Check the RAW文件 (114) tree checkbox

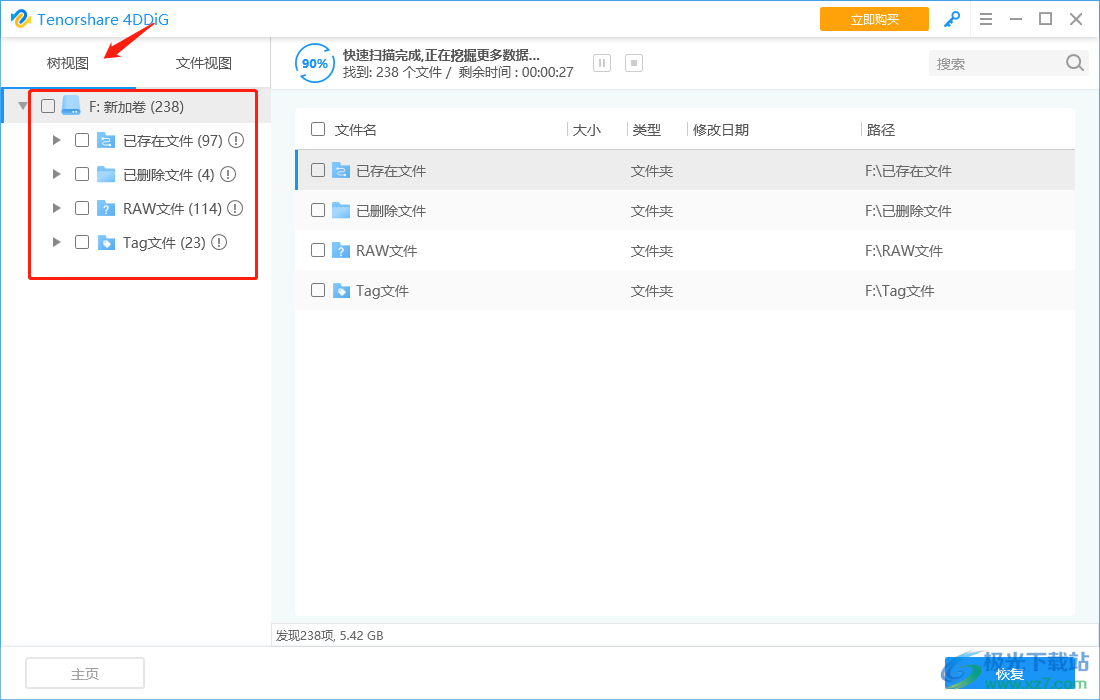(82, 208)
